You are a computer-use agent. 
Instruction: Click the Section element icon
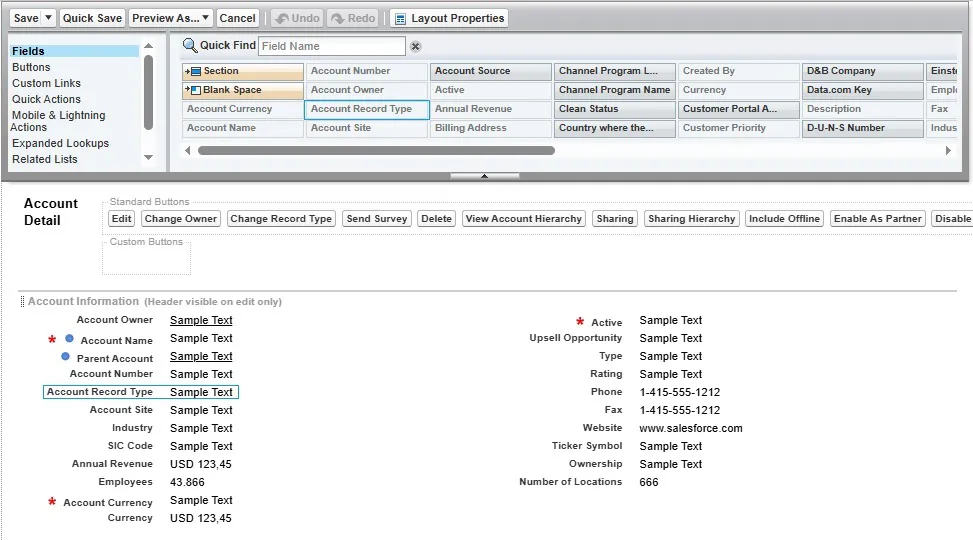(193, 71)
